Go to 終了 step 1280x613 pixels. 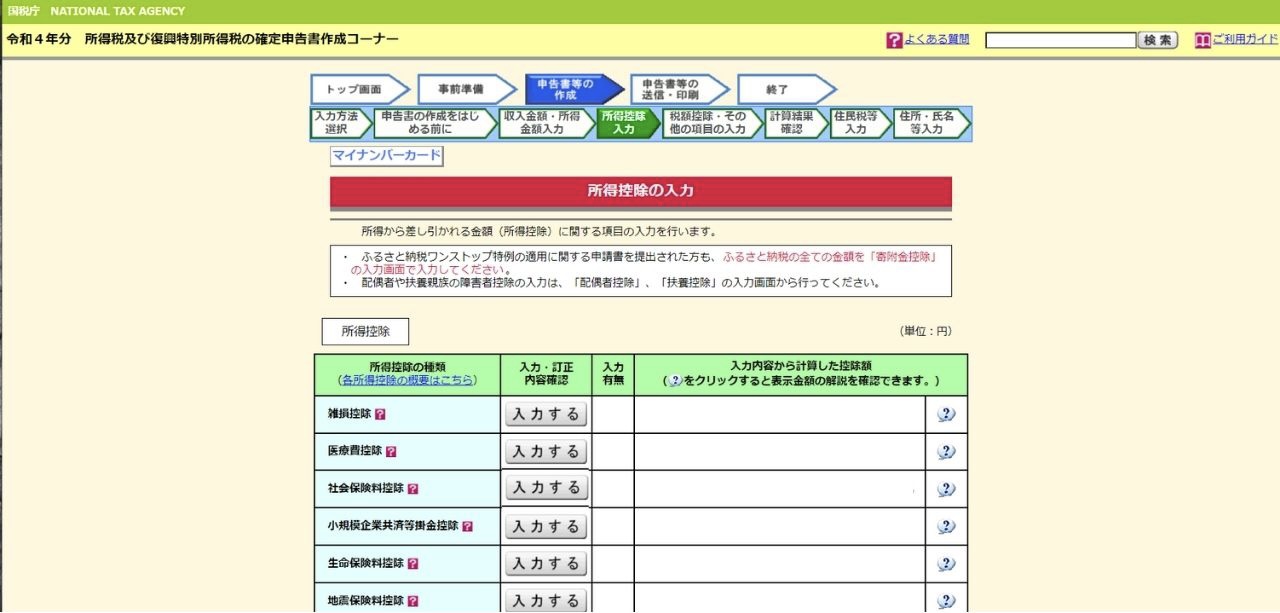(x=786, y=90)
